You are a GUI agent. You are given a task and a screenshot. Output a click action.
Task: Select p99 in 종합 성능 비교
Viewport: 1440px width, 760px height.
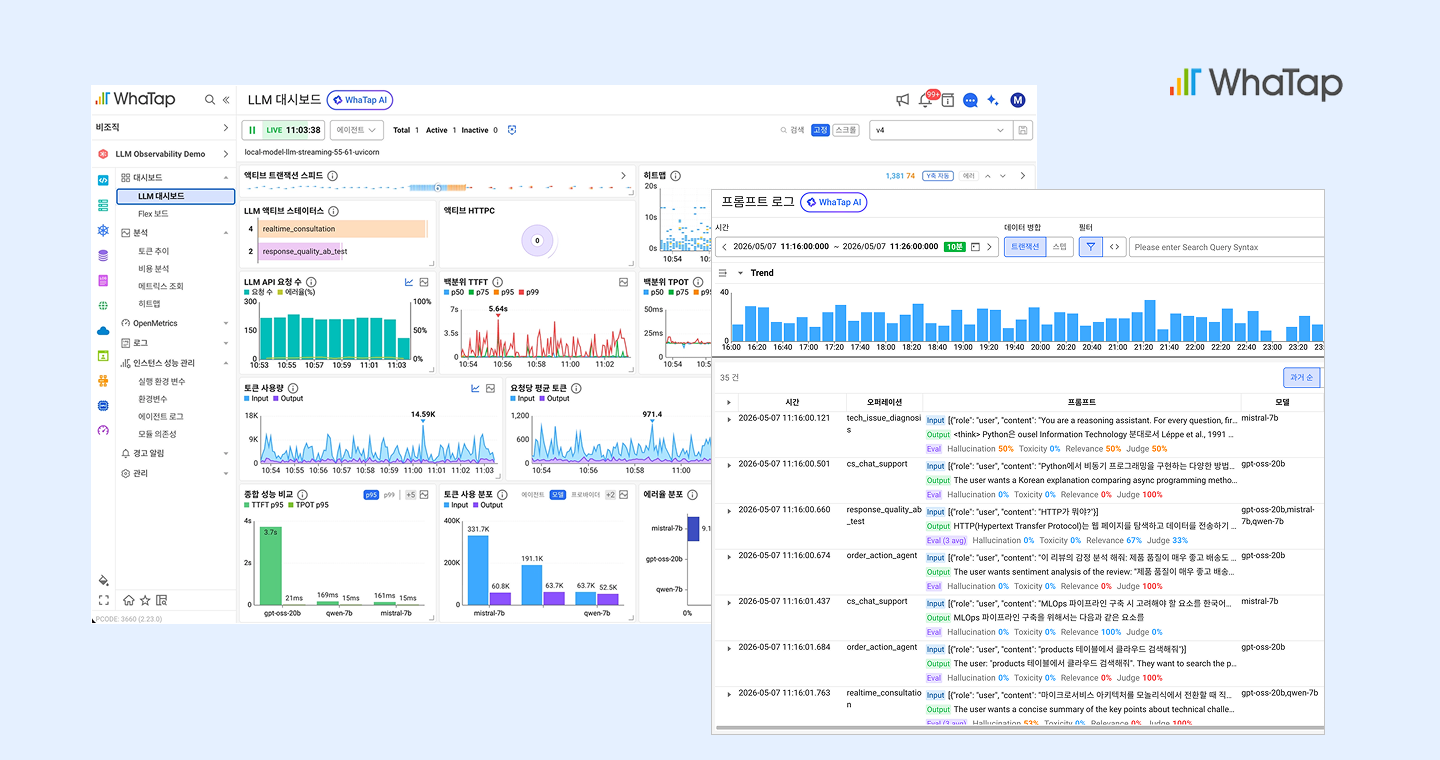[389, 494]
